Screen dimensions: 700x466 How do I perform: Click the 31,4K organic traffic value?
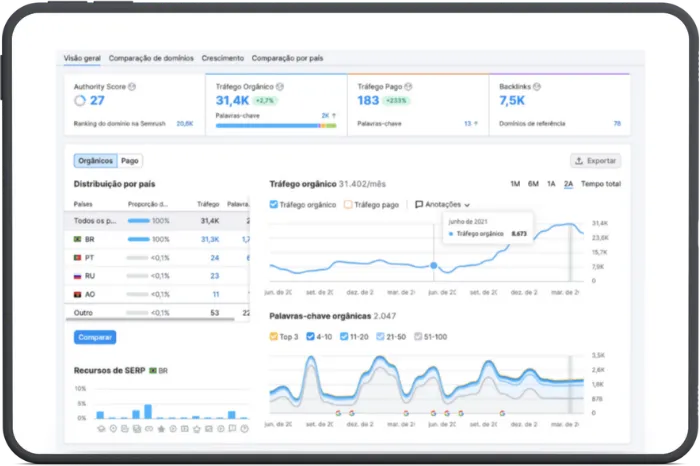click(232, 100)
